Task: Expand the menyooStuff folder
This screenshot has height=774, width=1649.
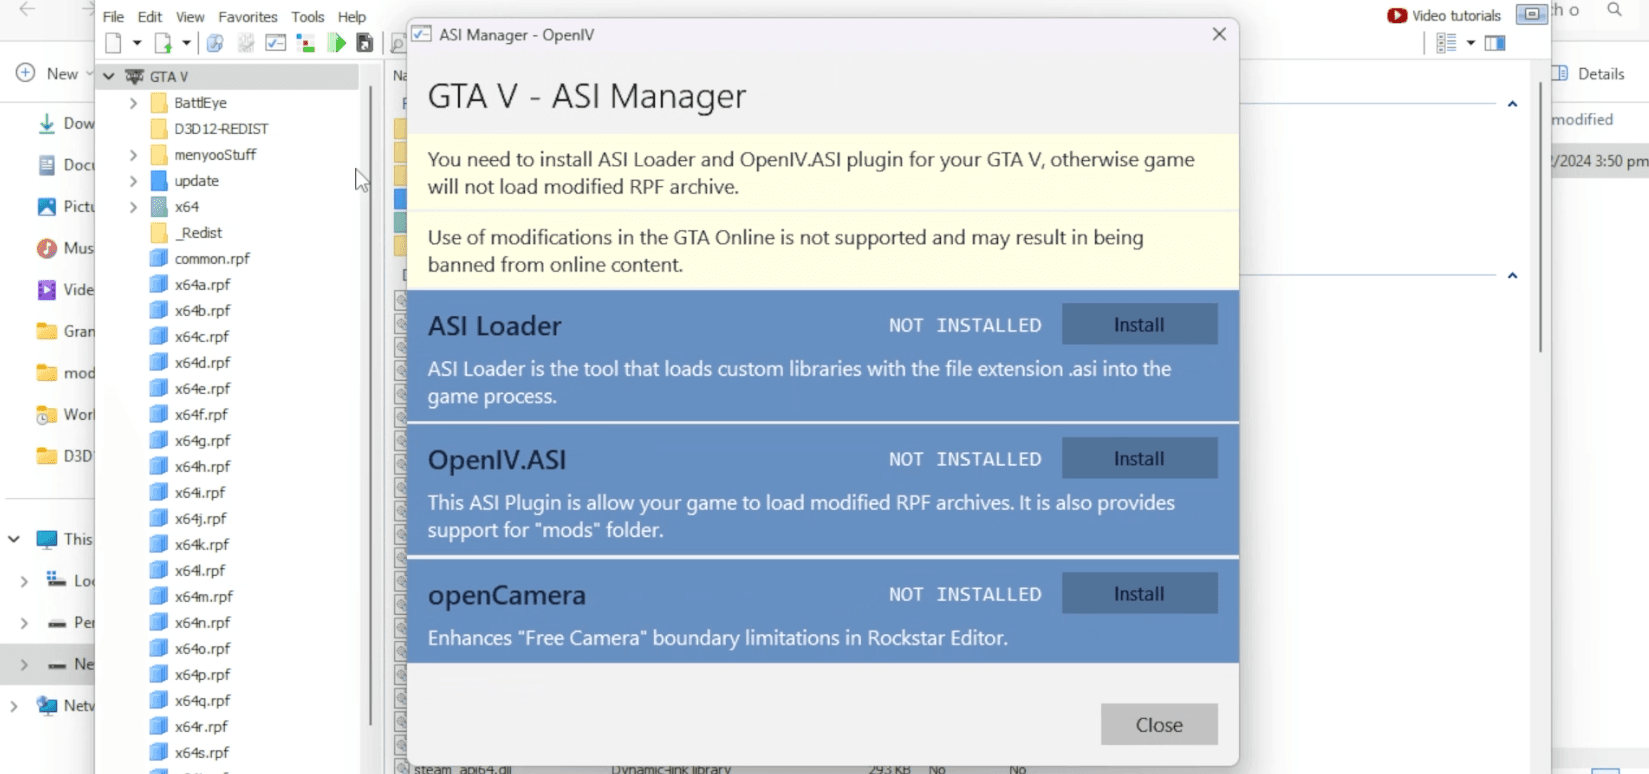Action: 133,155
